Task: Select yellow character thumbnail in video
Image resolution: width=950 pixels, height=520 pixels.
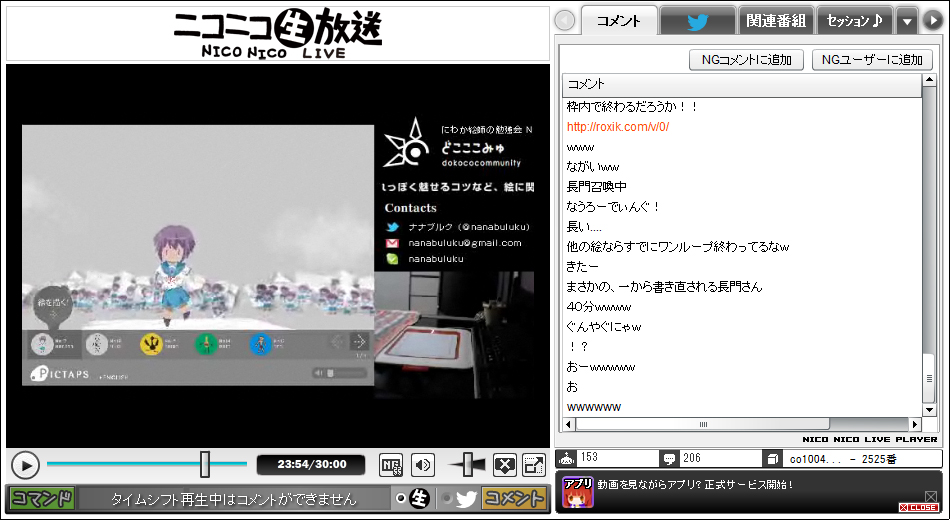Action: 151,344
